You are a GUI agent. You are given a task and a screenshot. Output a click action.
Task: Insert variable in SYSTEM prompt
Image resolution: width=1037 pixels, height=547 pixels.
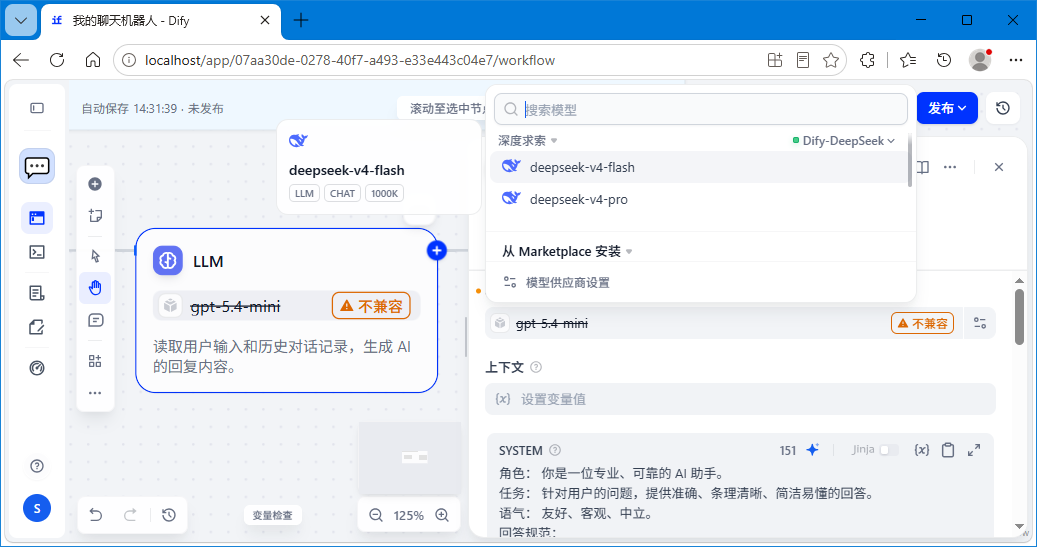[922, 450]
